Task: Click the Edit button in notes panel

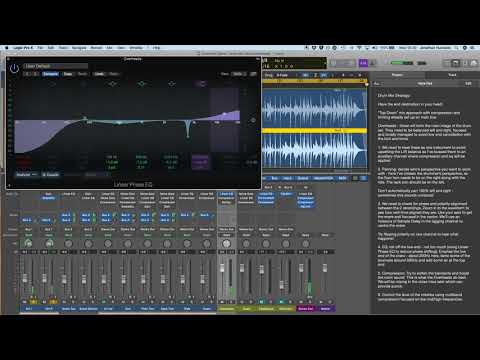Action: click(x=468, y=83)
